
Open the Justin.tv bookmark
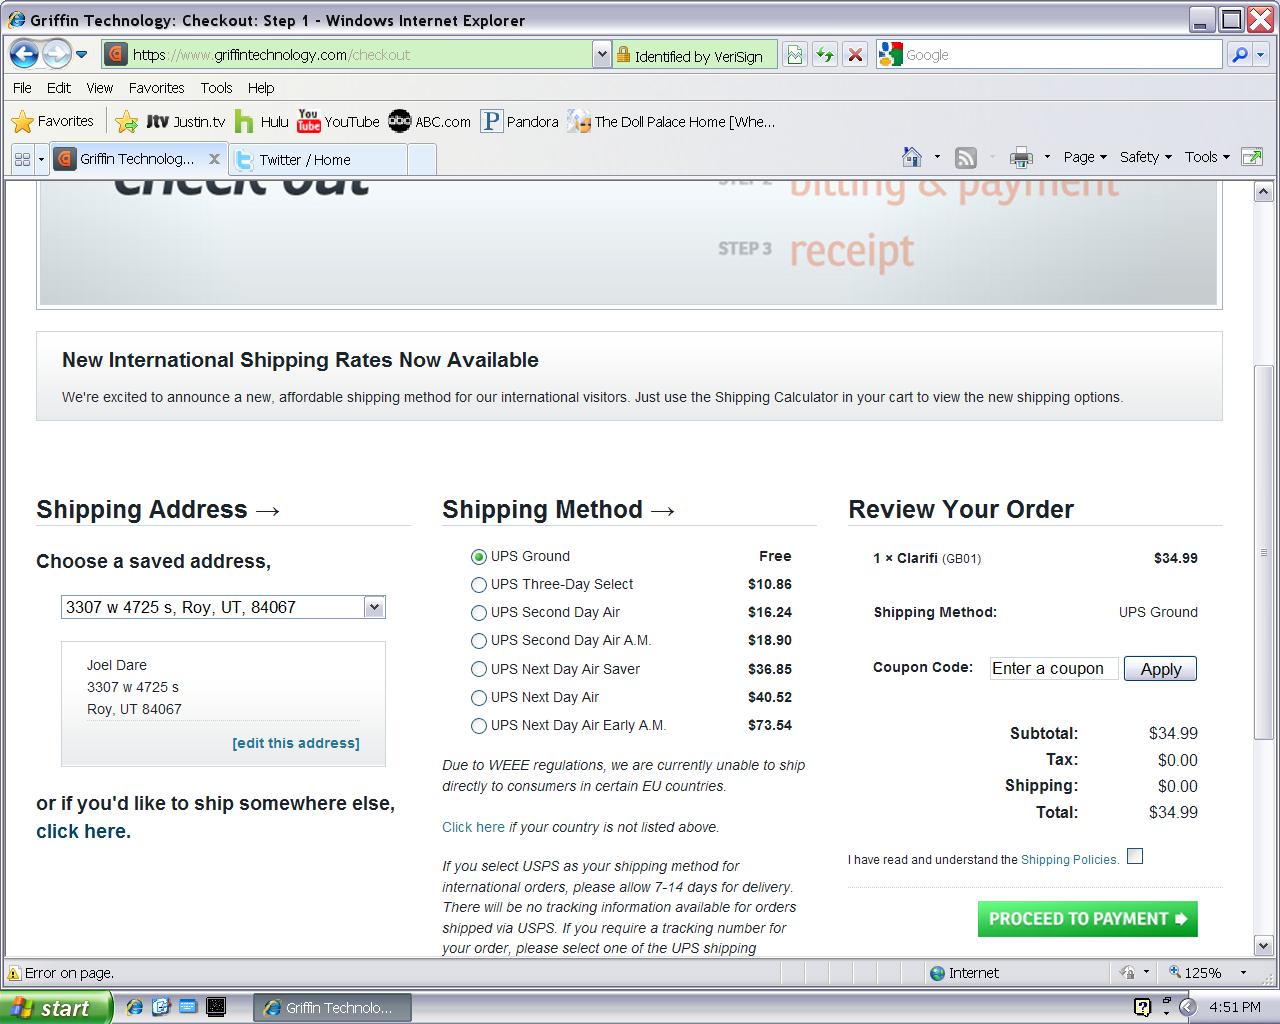tap(186, 122)
